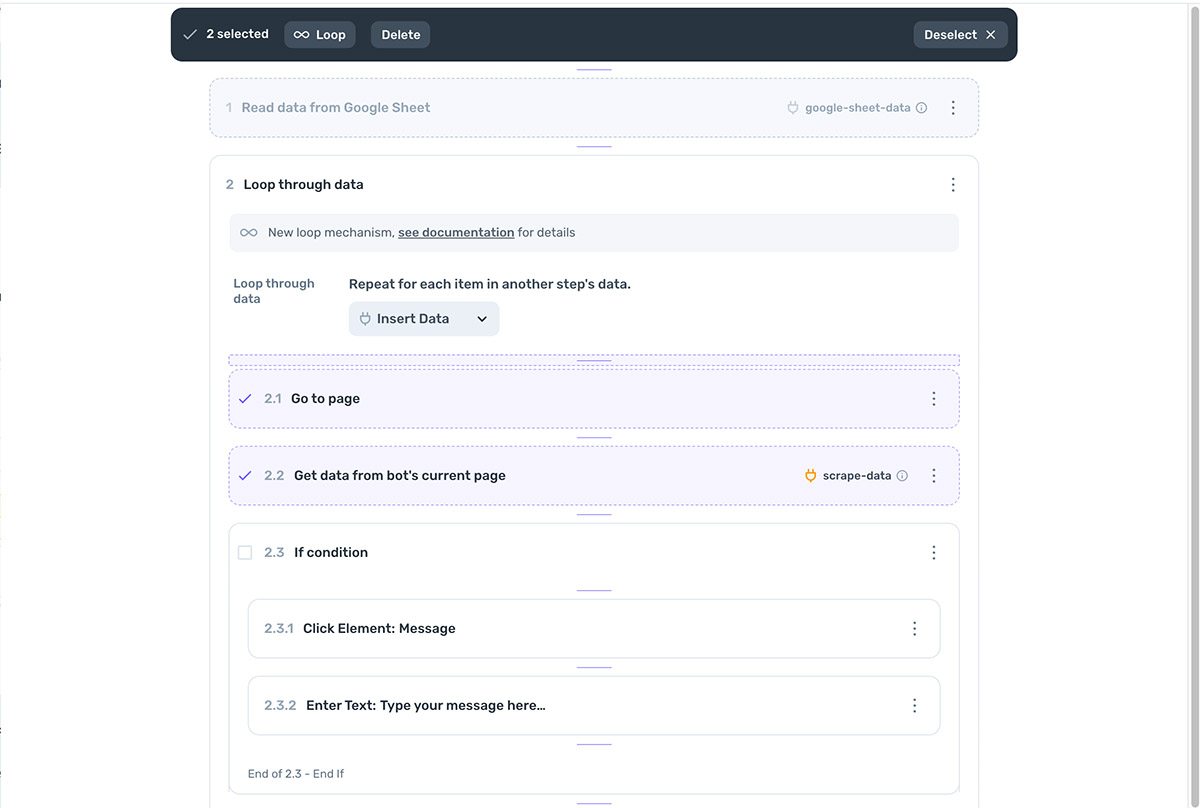The width and height of the screenshot is (1200, 808).
Task: Click the step title Read data from Google Sheet
Action: tap(336, 108)
